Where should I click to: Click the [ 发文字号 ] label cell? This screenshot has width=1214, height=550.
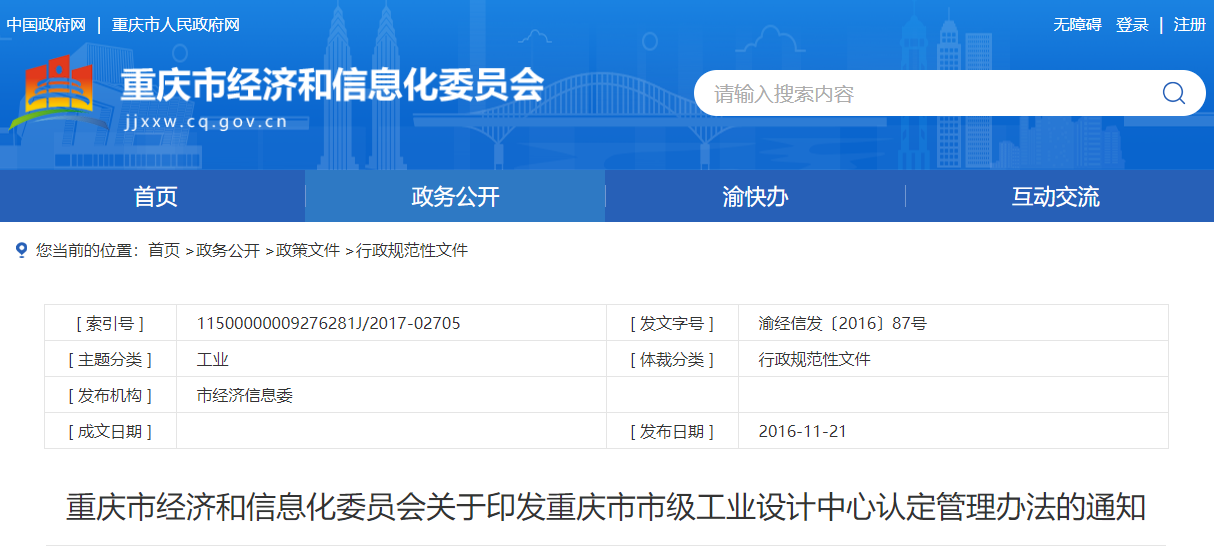(x=672, y=323)
